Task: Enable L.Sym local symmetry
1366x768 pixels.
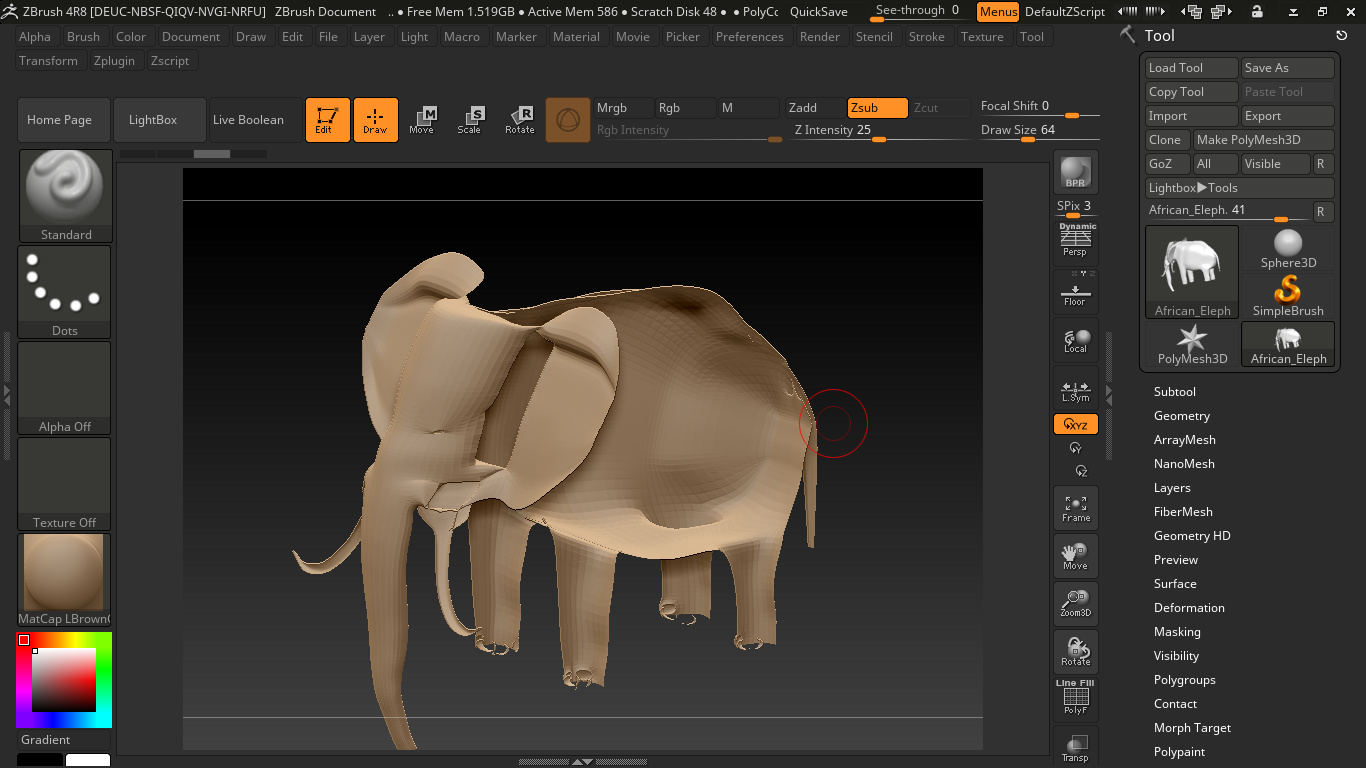Action: [1076, 389]
